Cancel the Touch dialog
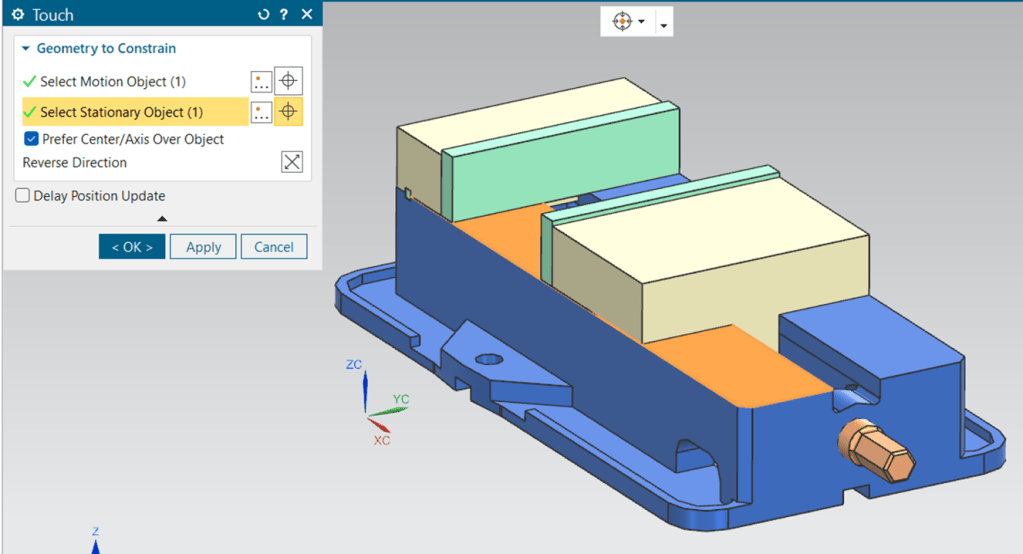Viewport: 1023px width, 554px height. tap(273, 247)
